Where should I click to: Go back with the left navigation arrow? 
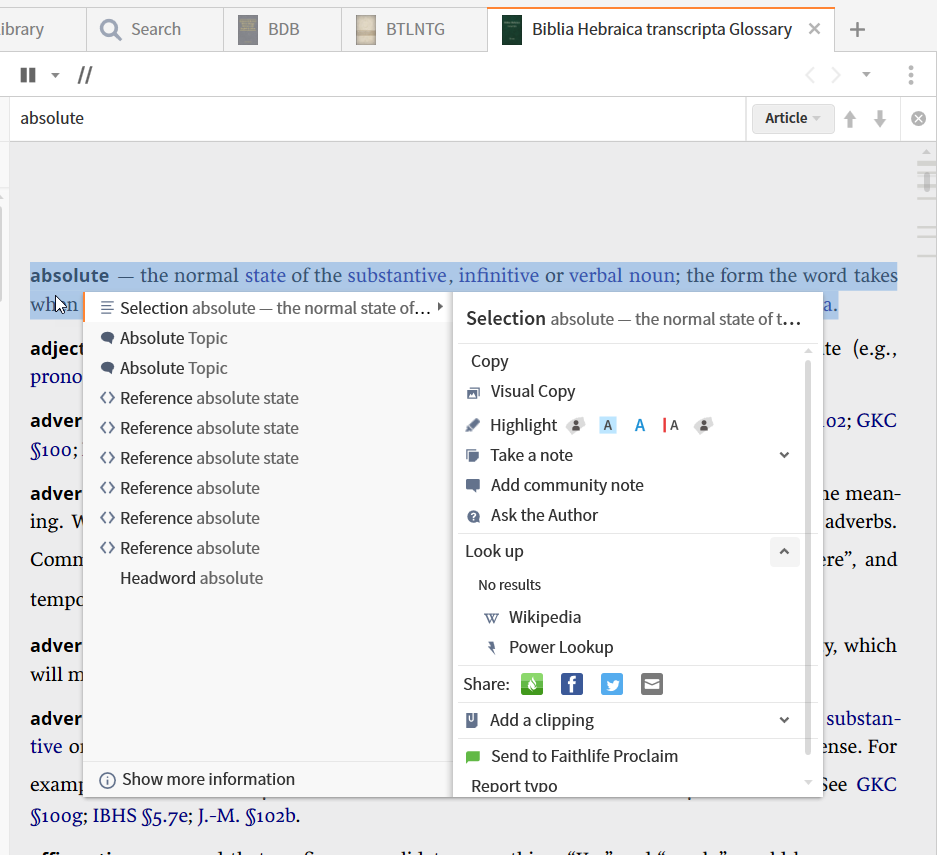pyautogui.click(x=810, y=75)
